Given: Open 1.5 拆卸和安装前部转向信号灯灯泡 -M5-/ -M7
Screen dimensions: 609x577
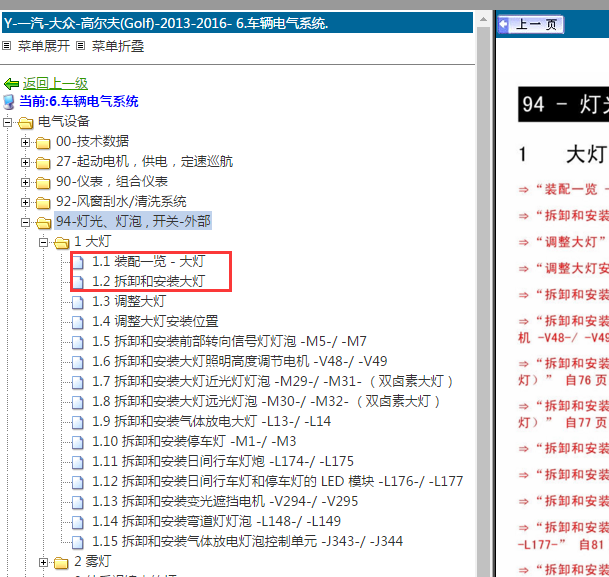Looking at the screenshot, I should coord(229,341).
